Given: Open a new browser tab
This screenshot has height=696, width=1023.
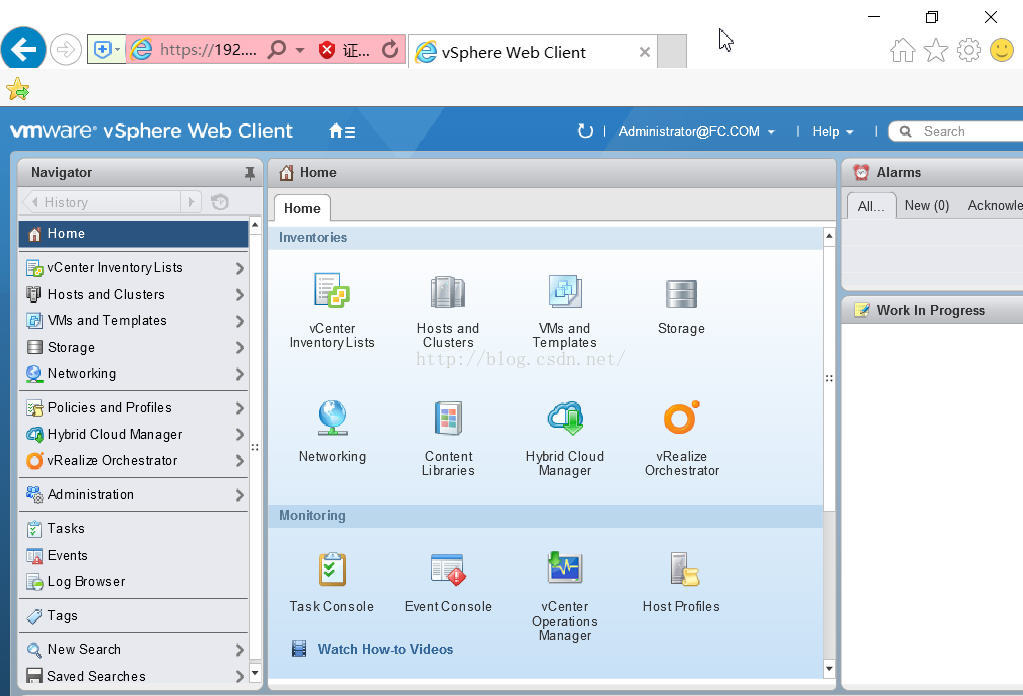Looking at the screenshot, I should tap(672, 52).
